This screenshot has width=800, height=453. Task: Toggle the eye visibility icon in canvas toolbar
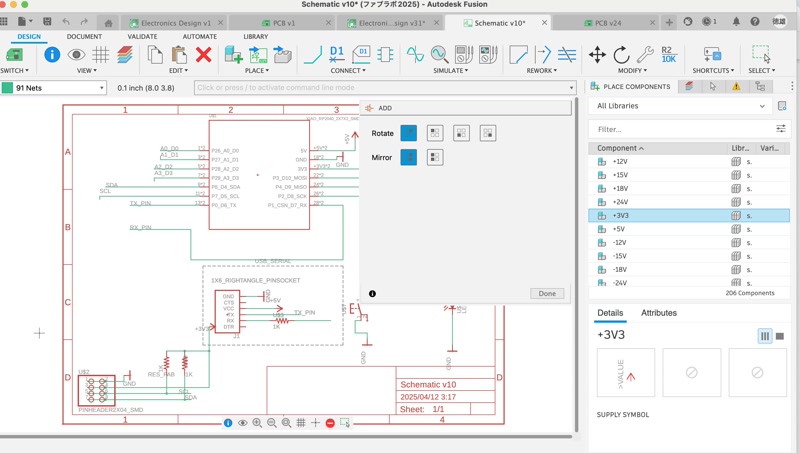(x=242, y=423)
